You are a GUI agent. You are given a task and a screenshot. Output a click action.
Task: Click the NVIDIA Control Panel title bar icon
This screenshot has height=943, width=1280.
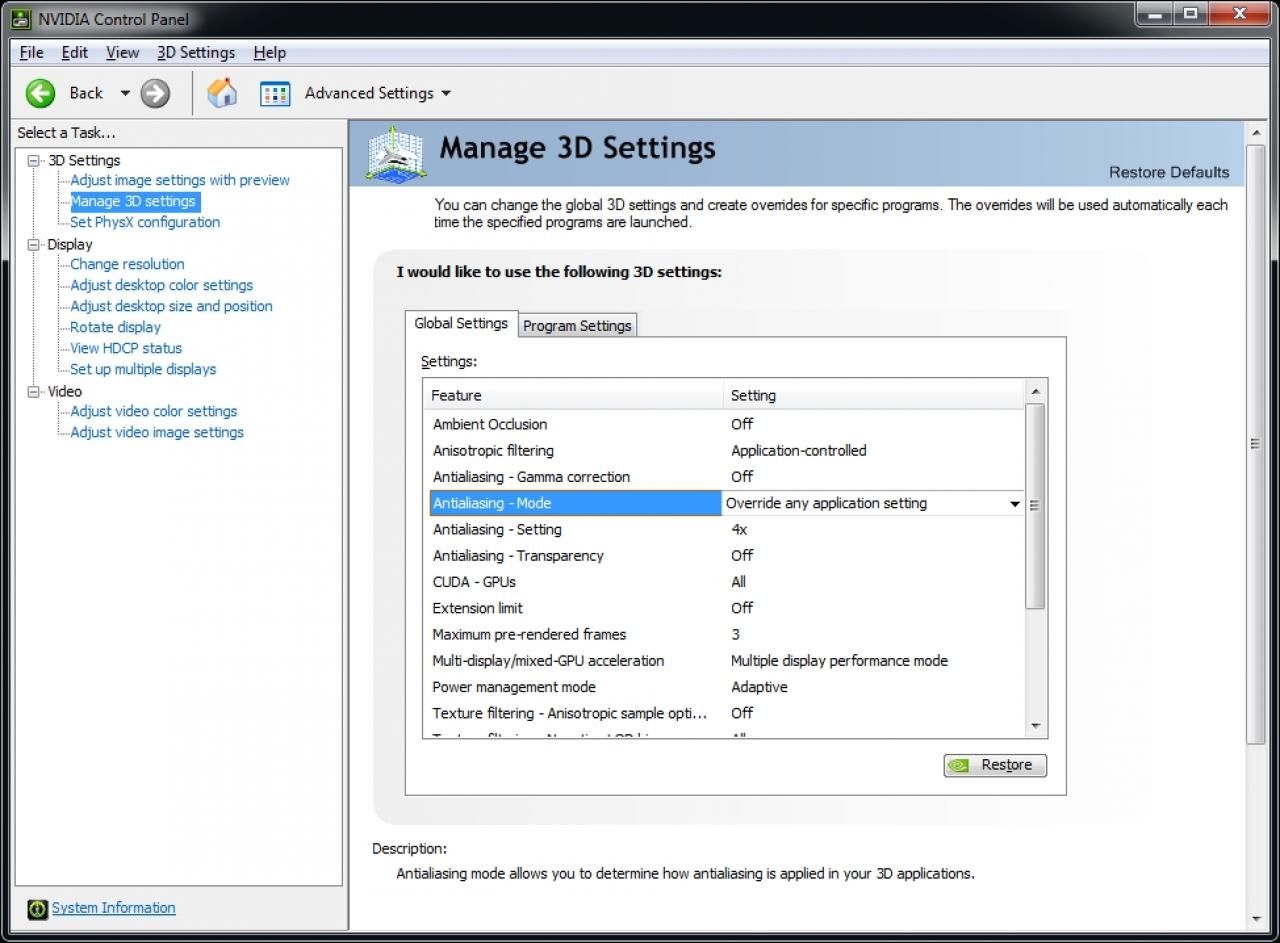20,18
